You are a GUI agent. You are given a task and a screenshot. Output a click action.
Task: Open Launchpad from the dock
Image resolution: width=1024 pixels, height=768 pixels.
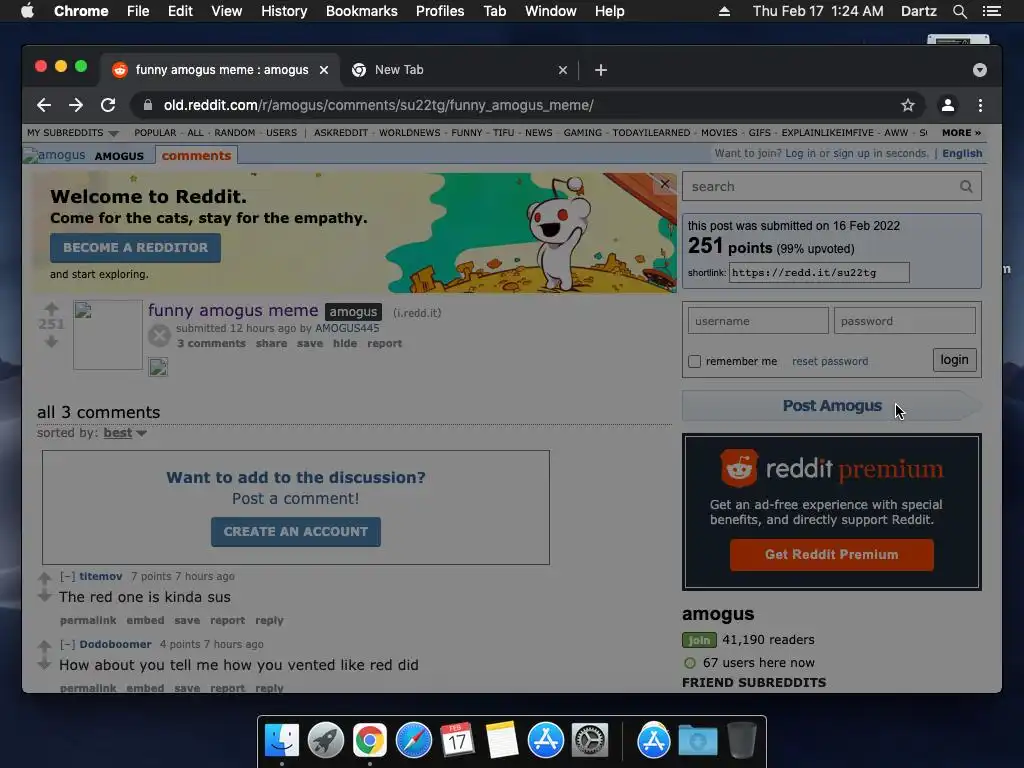point(326,740)
